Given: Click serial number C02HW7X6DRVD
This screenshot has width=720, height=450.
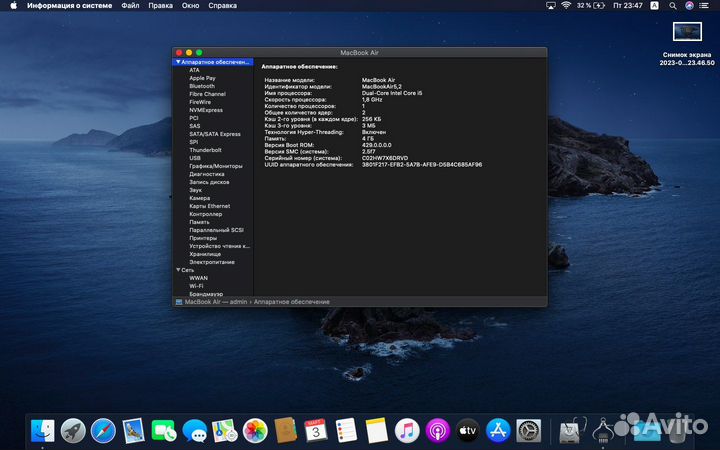Looking at the screenshot, I should coord(385,158).
